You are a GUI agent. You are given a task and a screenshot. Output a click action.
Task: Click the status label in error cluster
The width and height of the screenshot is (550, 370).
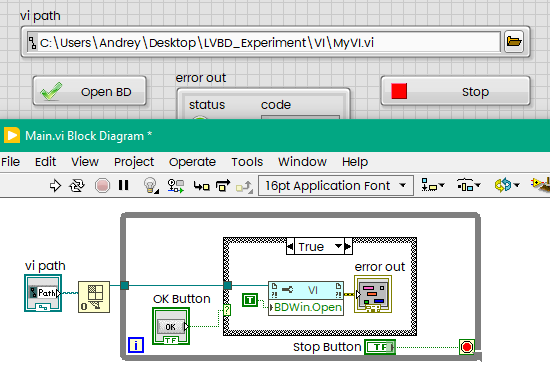[x=207, y=105]
